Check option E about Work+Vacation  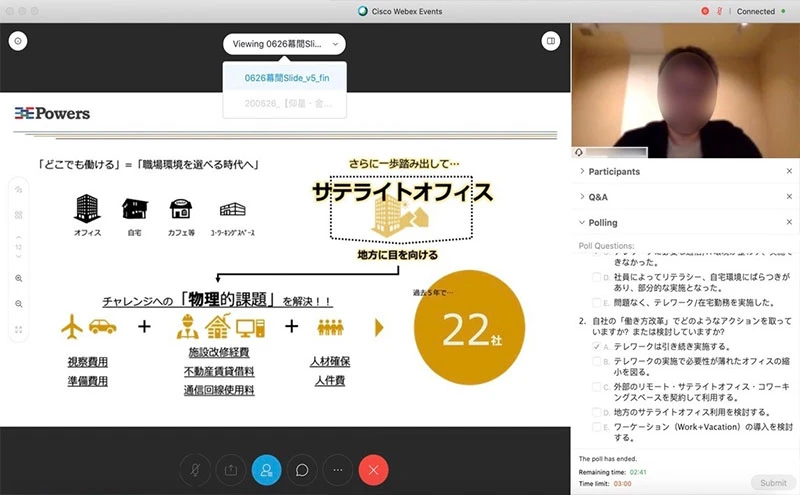(596, 427)
